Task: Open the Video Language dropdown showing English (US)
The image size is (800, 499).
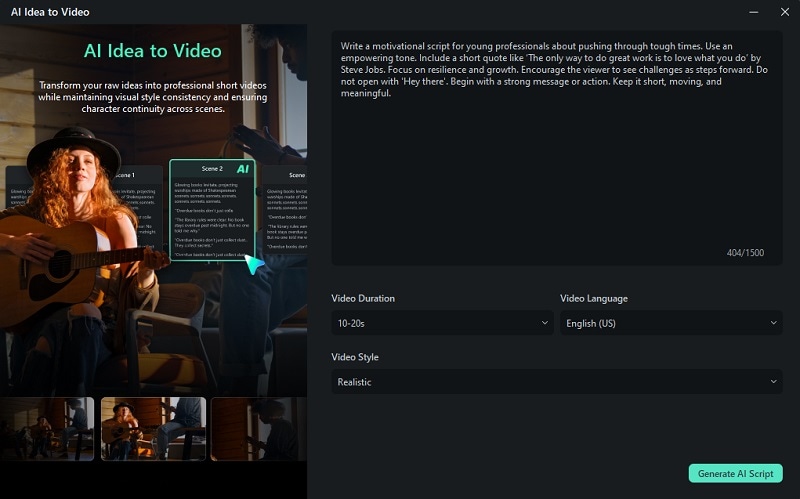Action: click(671, 323)
